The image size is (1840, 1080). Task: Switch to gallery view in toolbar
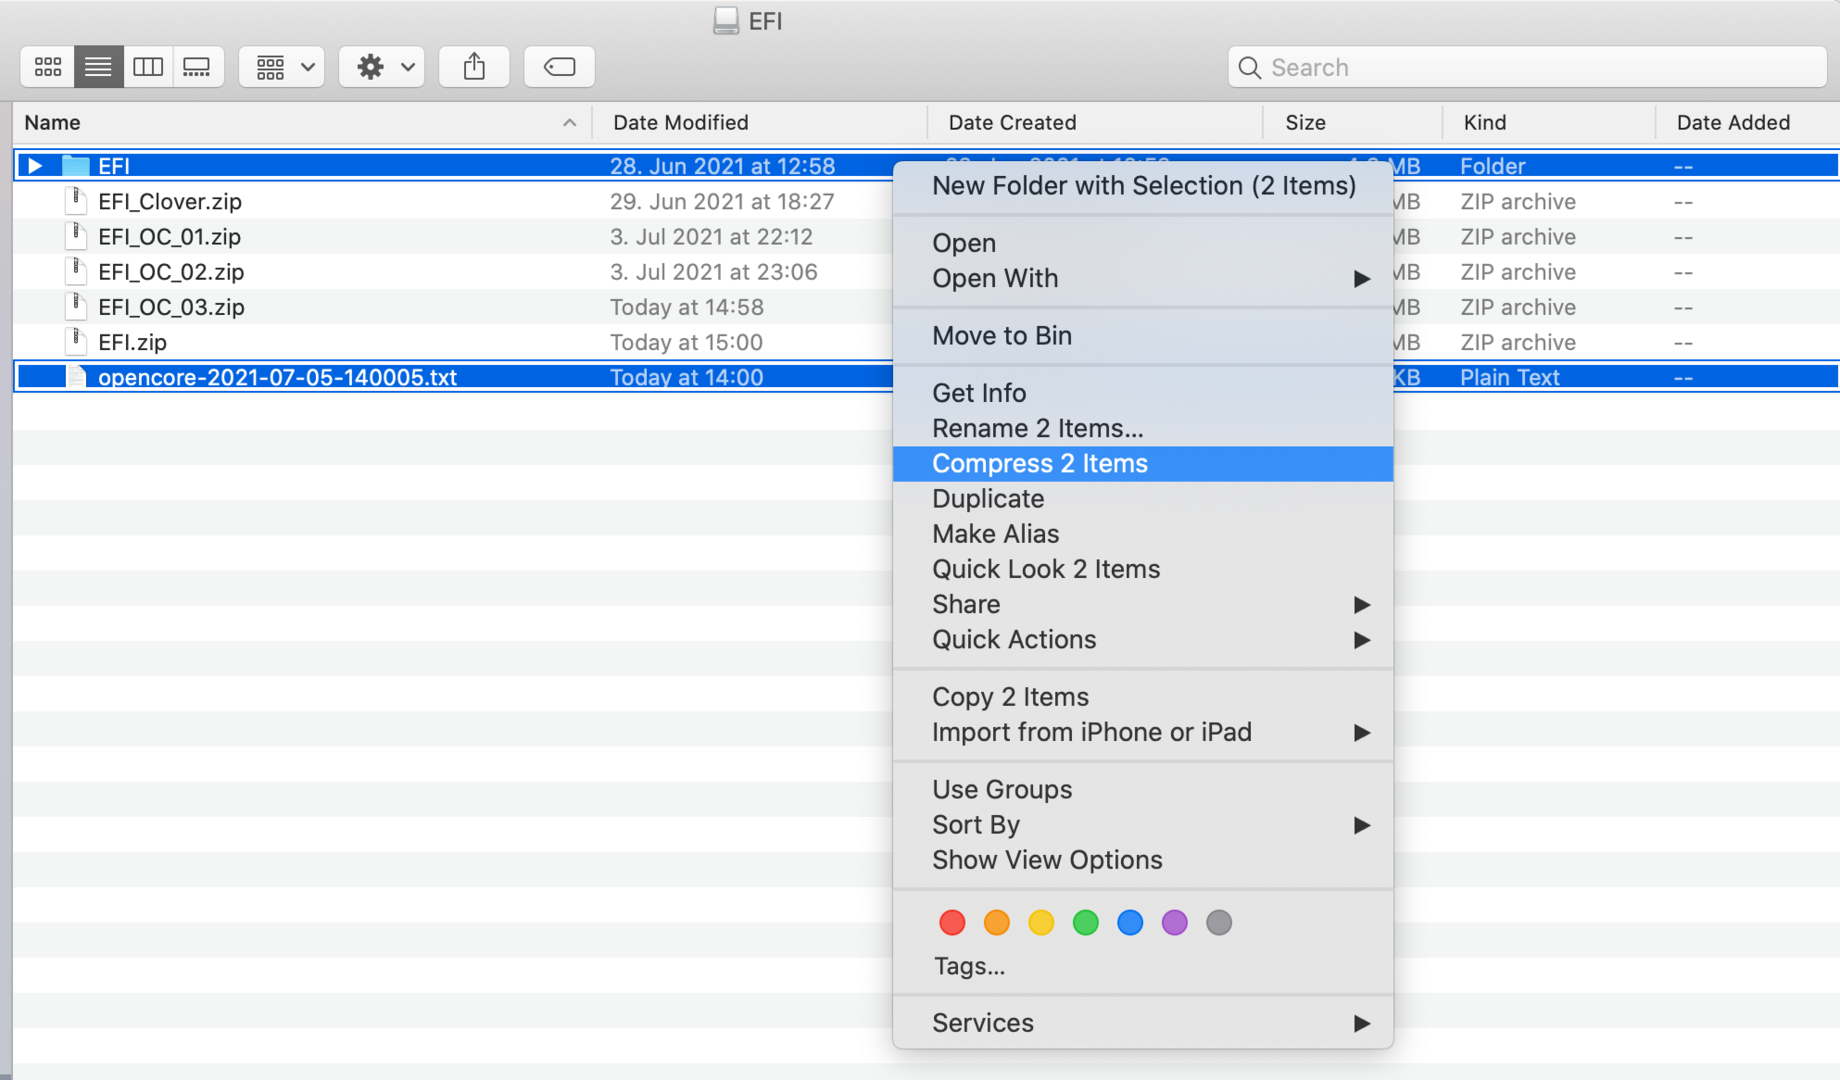click(197, 67)
